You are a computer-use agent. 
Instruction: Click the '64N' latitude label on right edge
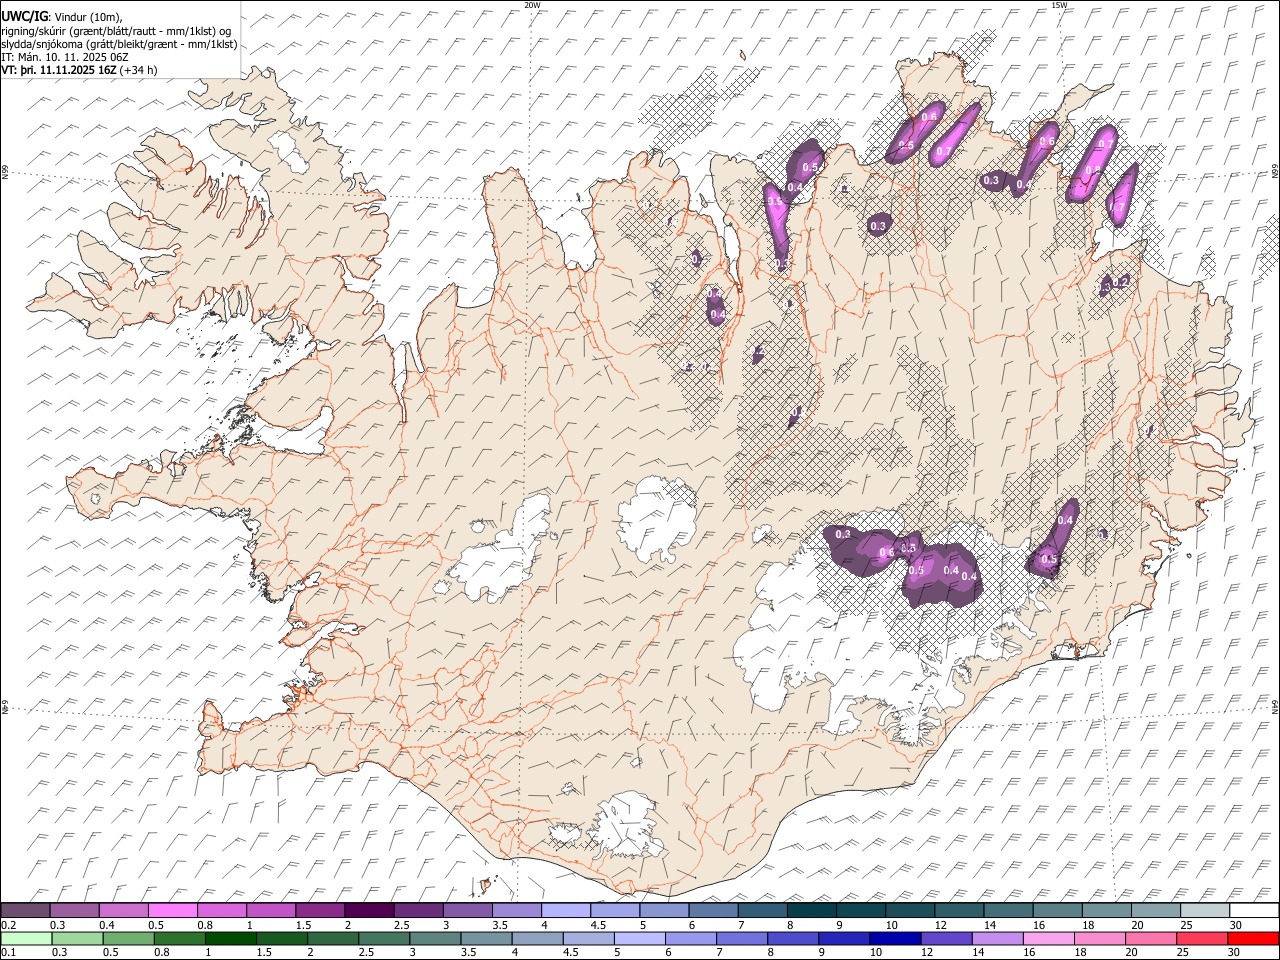(1275, 705)
